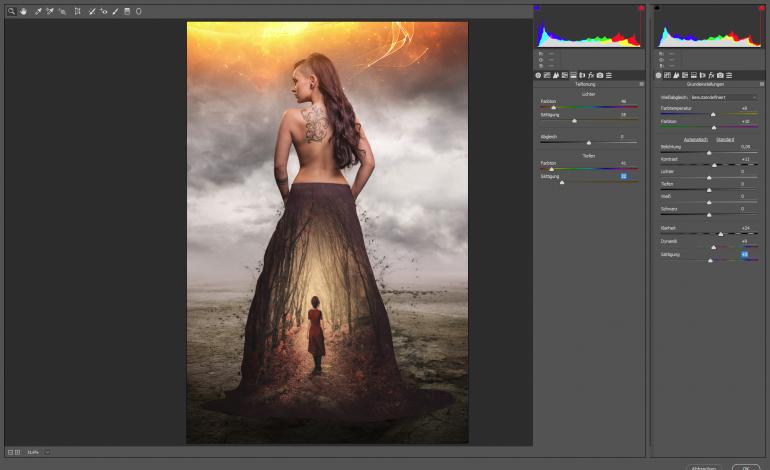Select the White Balance eyedropper tool
Viewport: 770px width, 470px height.
(38, 11)
